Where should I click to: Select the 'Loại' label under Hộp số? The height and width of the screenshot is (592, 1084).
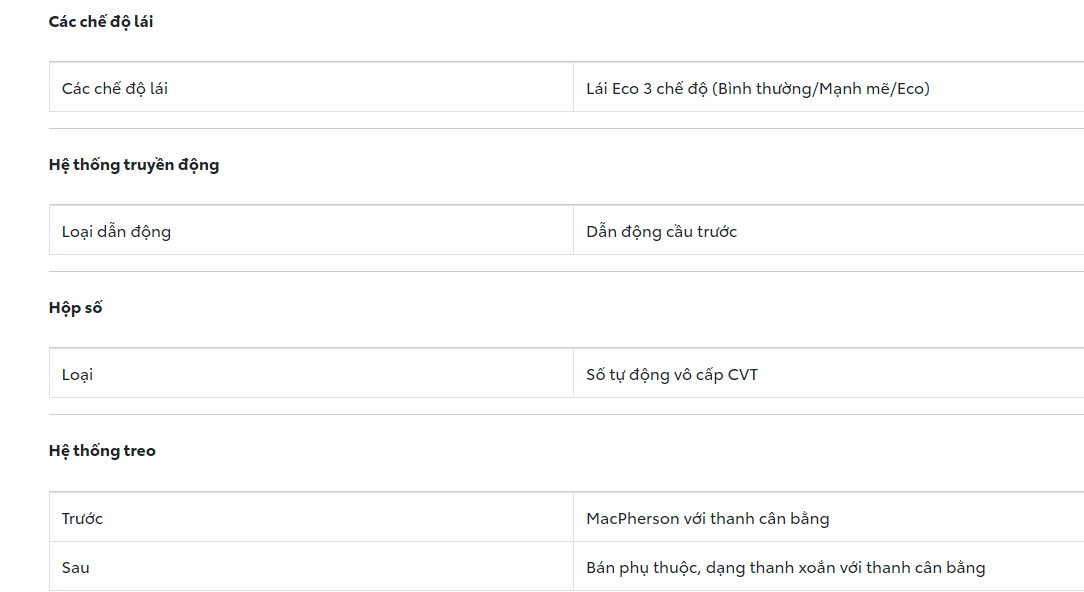click(77, 375)
